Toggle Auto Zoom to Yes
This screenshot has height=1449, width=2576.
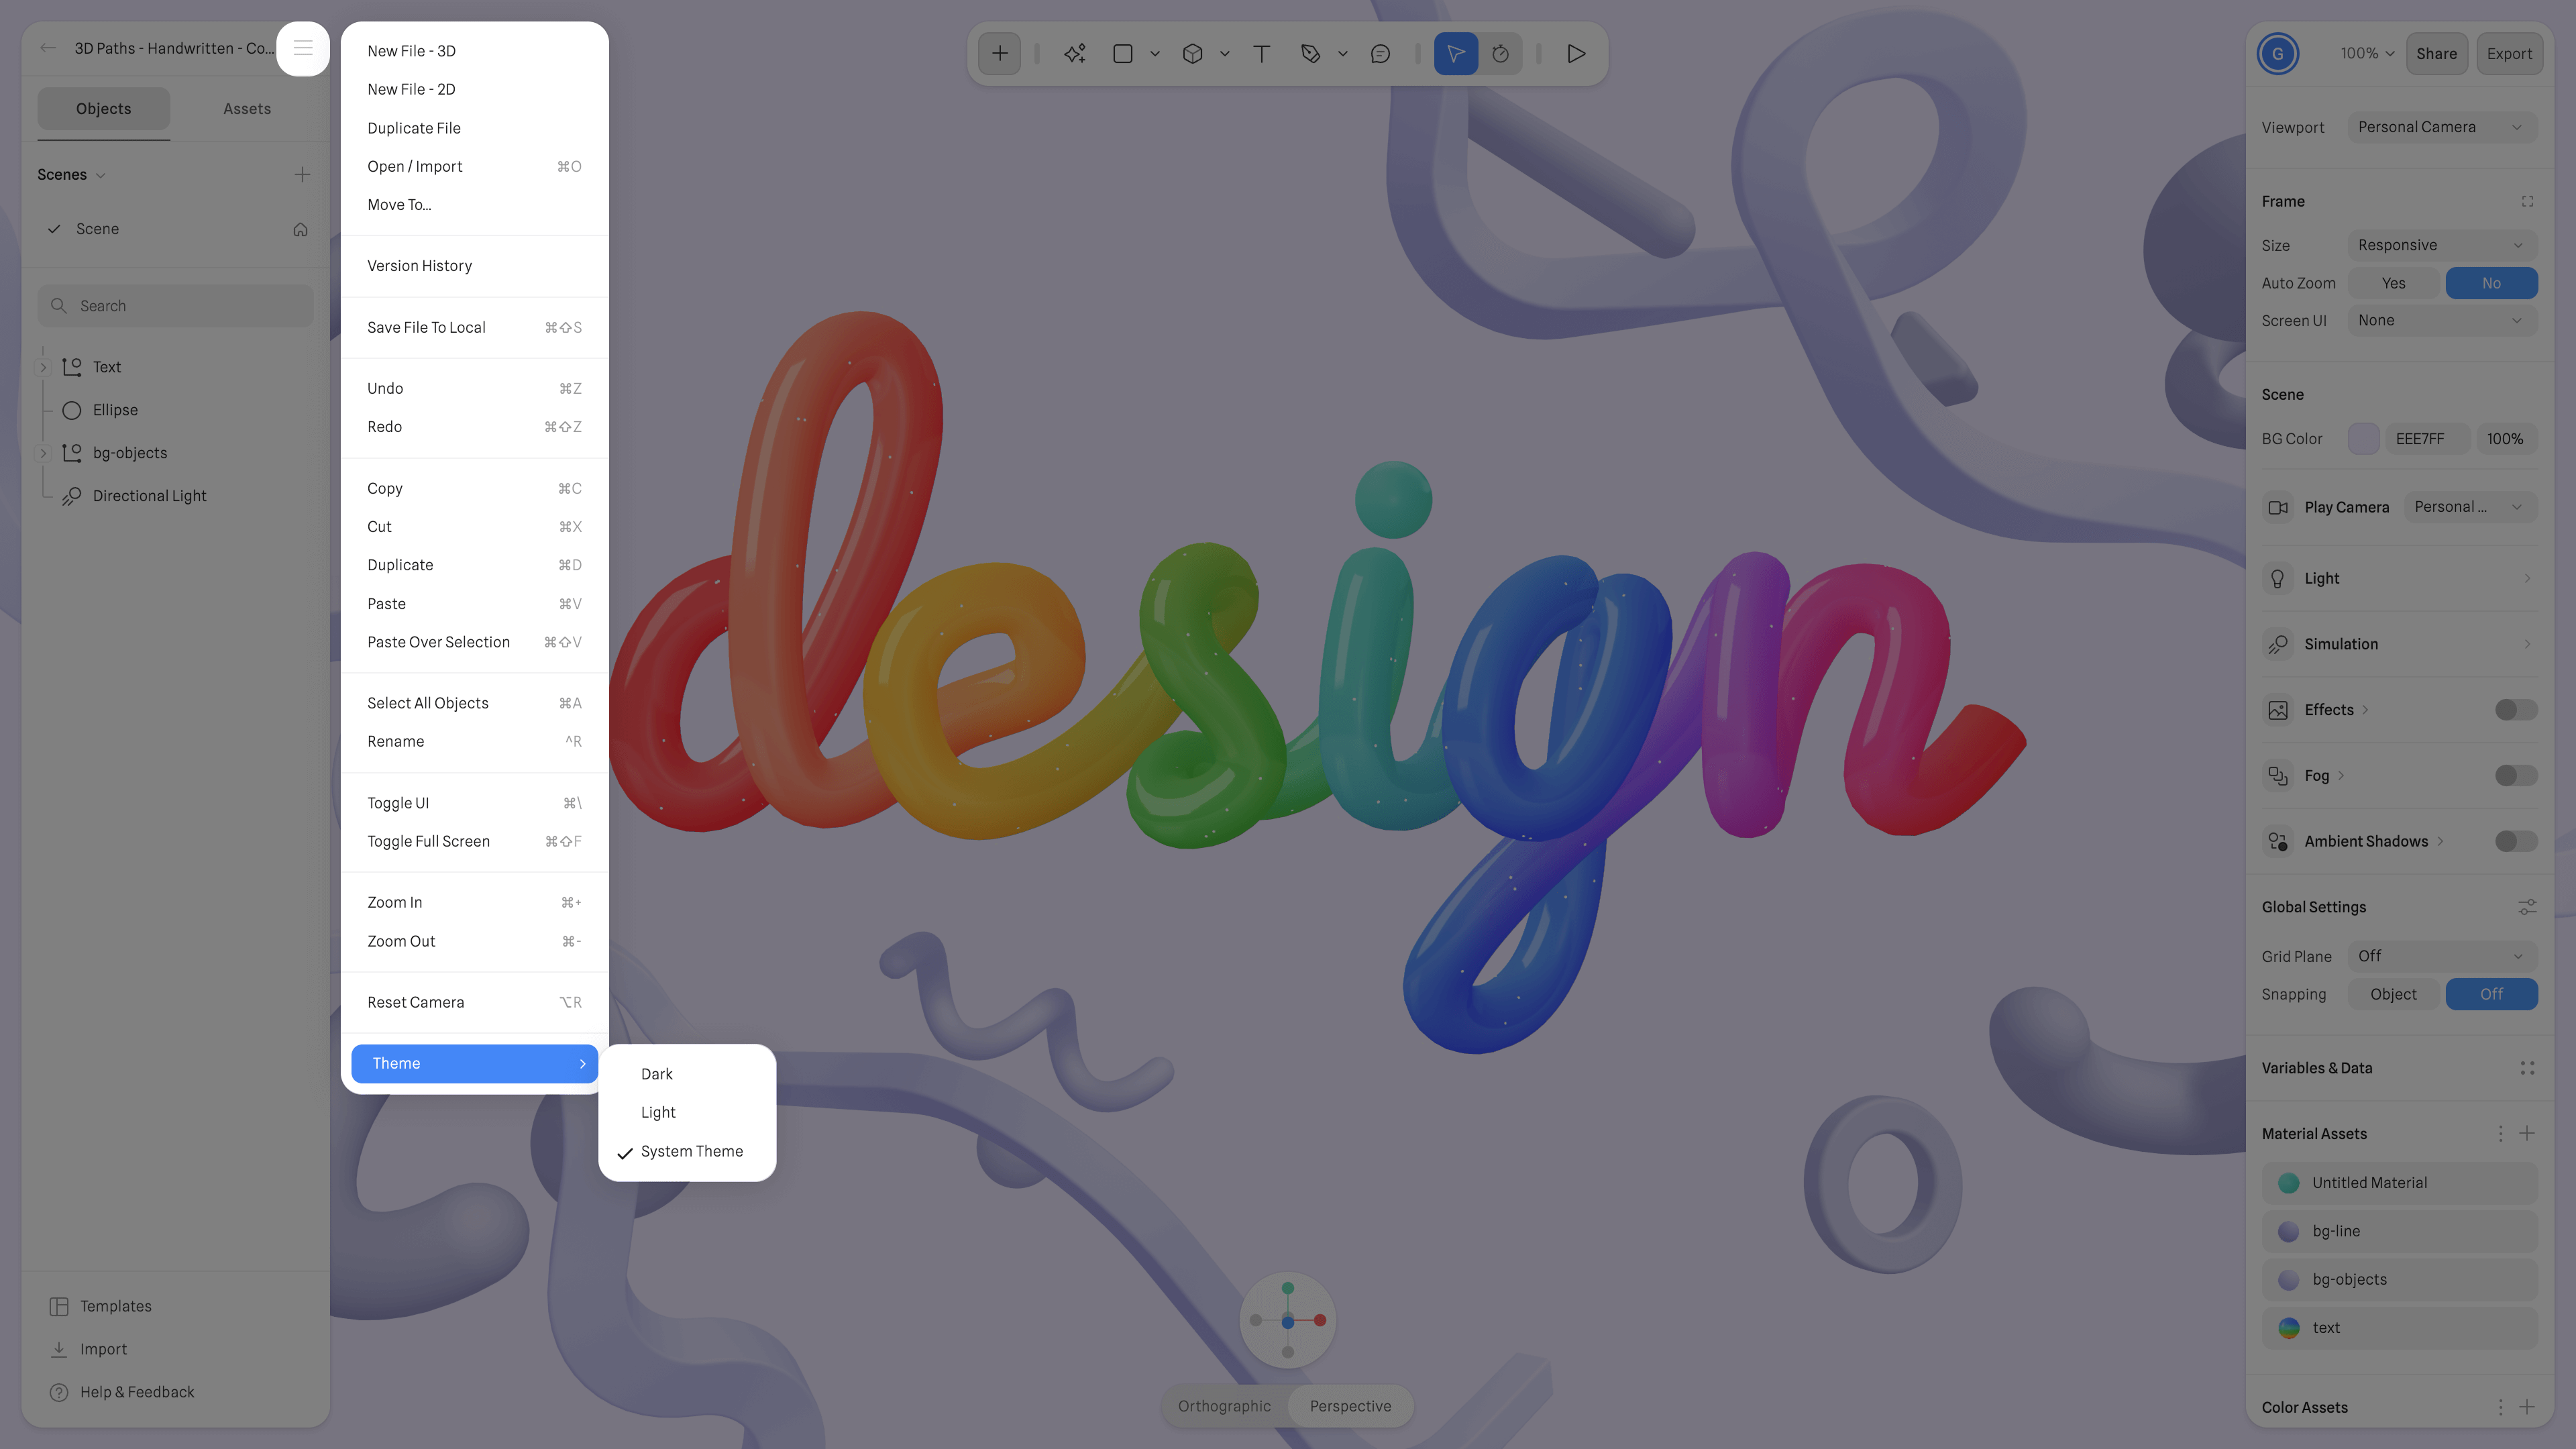tap(2393, 283)
